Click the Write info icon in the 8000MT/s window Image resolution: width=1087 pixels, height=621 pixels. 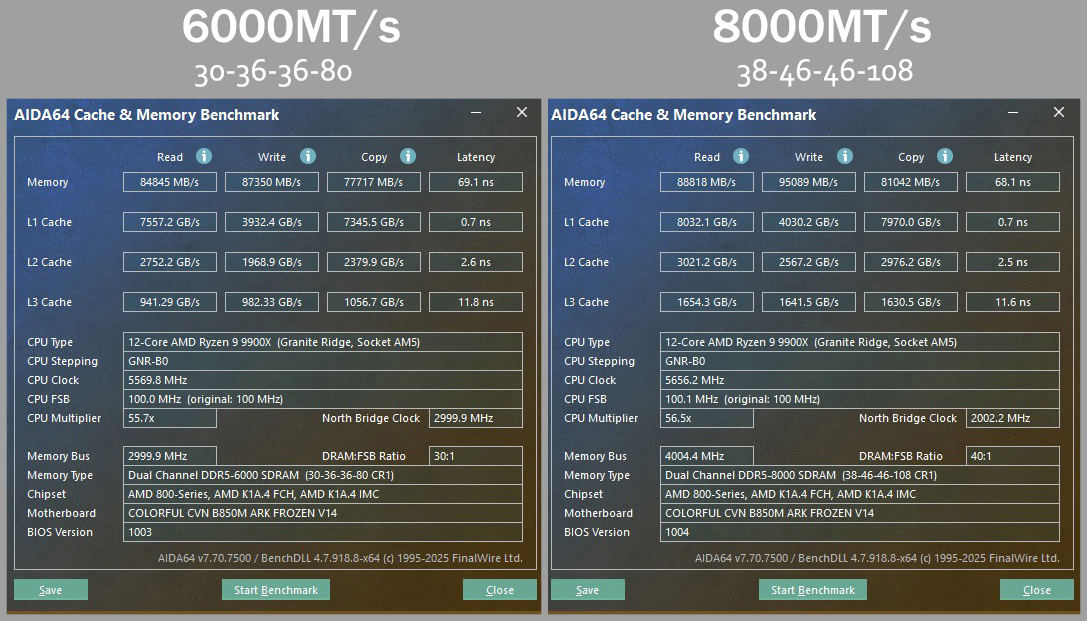(x=844, y=156)
